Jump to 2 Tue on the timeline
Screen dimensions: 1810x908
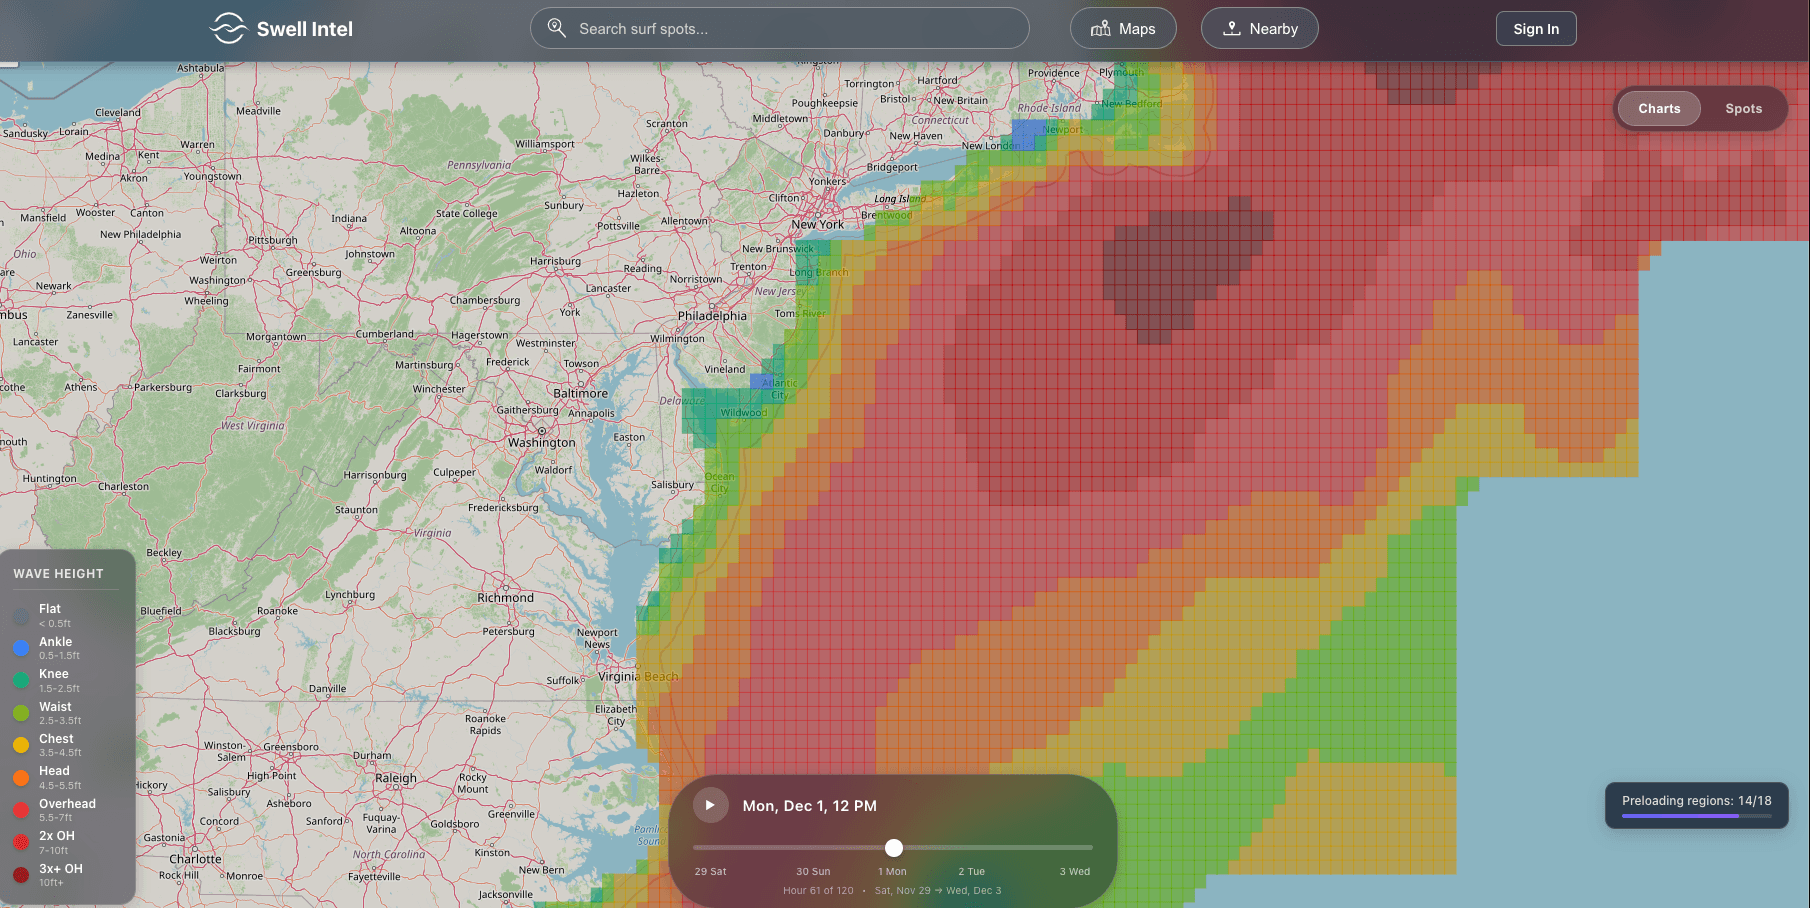[x=970, y=871]
